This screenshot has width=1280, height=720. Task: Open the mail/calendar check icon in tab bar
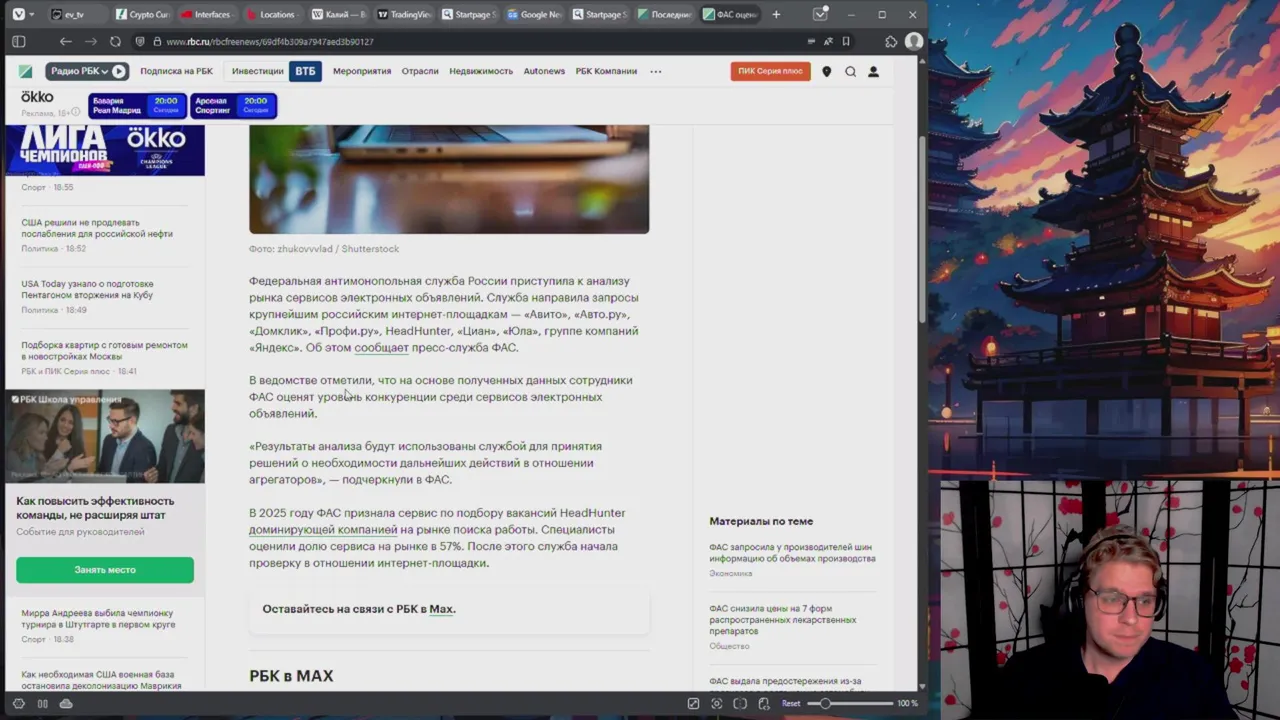[x=820, y=14]
